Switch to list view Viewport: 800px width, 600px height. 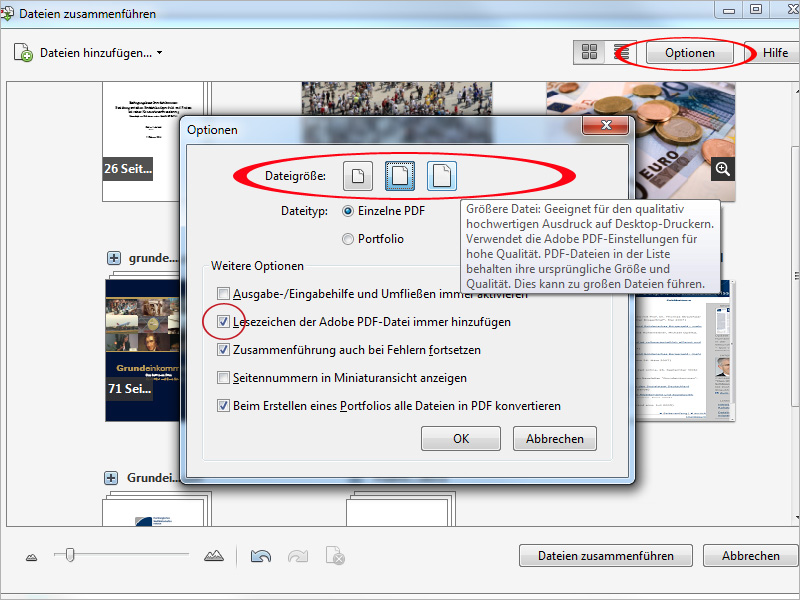[x=621, y=52]
